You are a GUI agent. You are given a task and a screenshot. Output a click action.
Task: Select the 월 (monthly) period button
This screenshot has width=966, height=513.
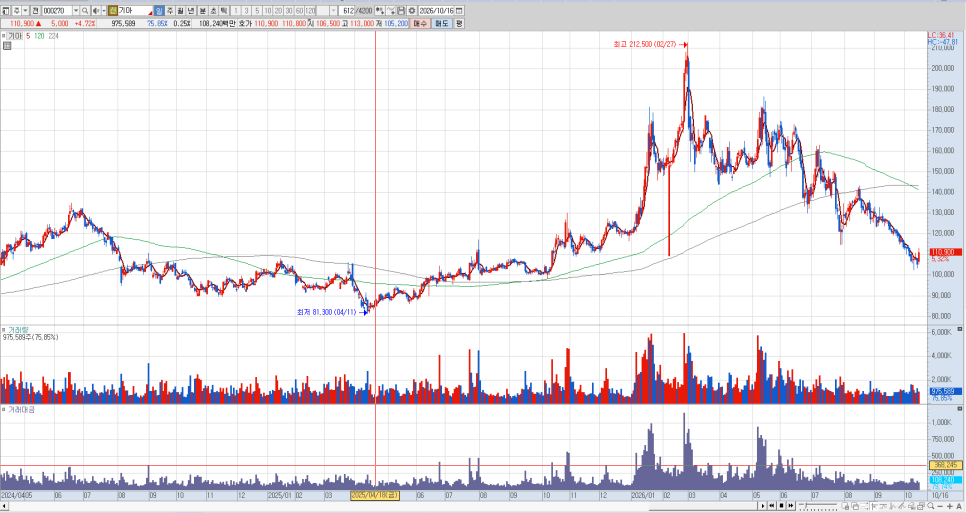pos(180,10)
